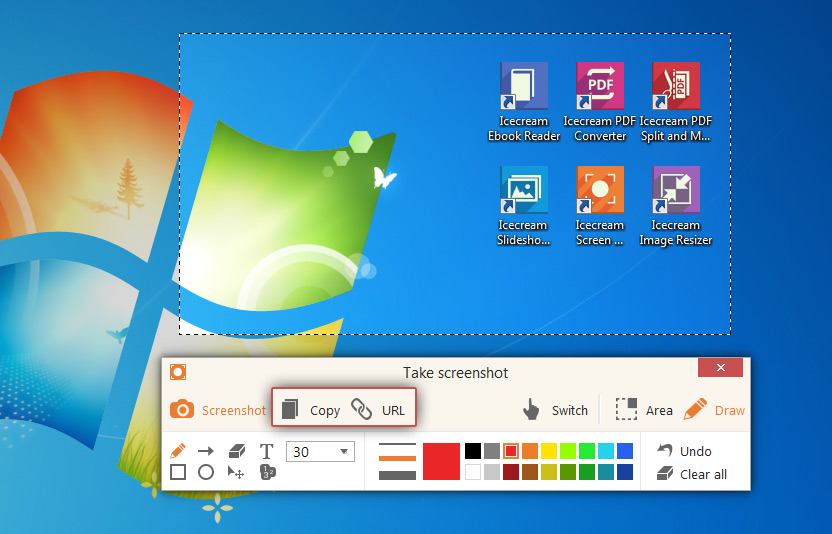The width and height of the screenshot is (832, 534).
Task: Pick the lime green color swatch
Action: click(x=568, y=451)
